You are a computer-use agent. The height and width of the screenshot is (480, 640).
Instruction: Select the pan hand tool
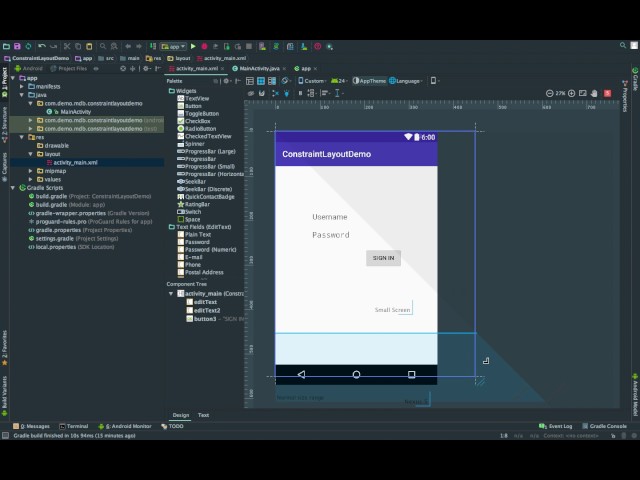click(594, 93)
